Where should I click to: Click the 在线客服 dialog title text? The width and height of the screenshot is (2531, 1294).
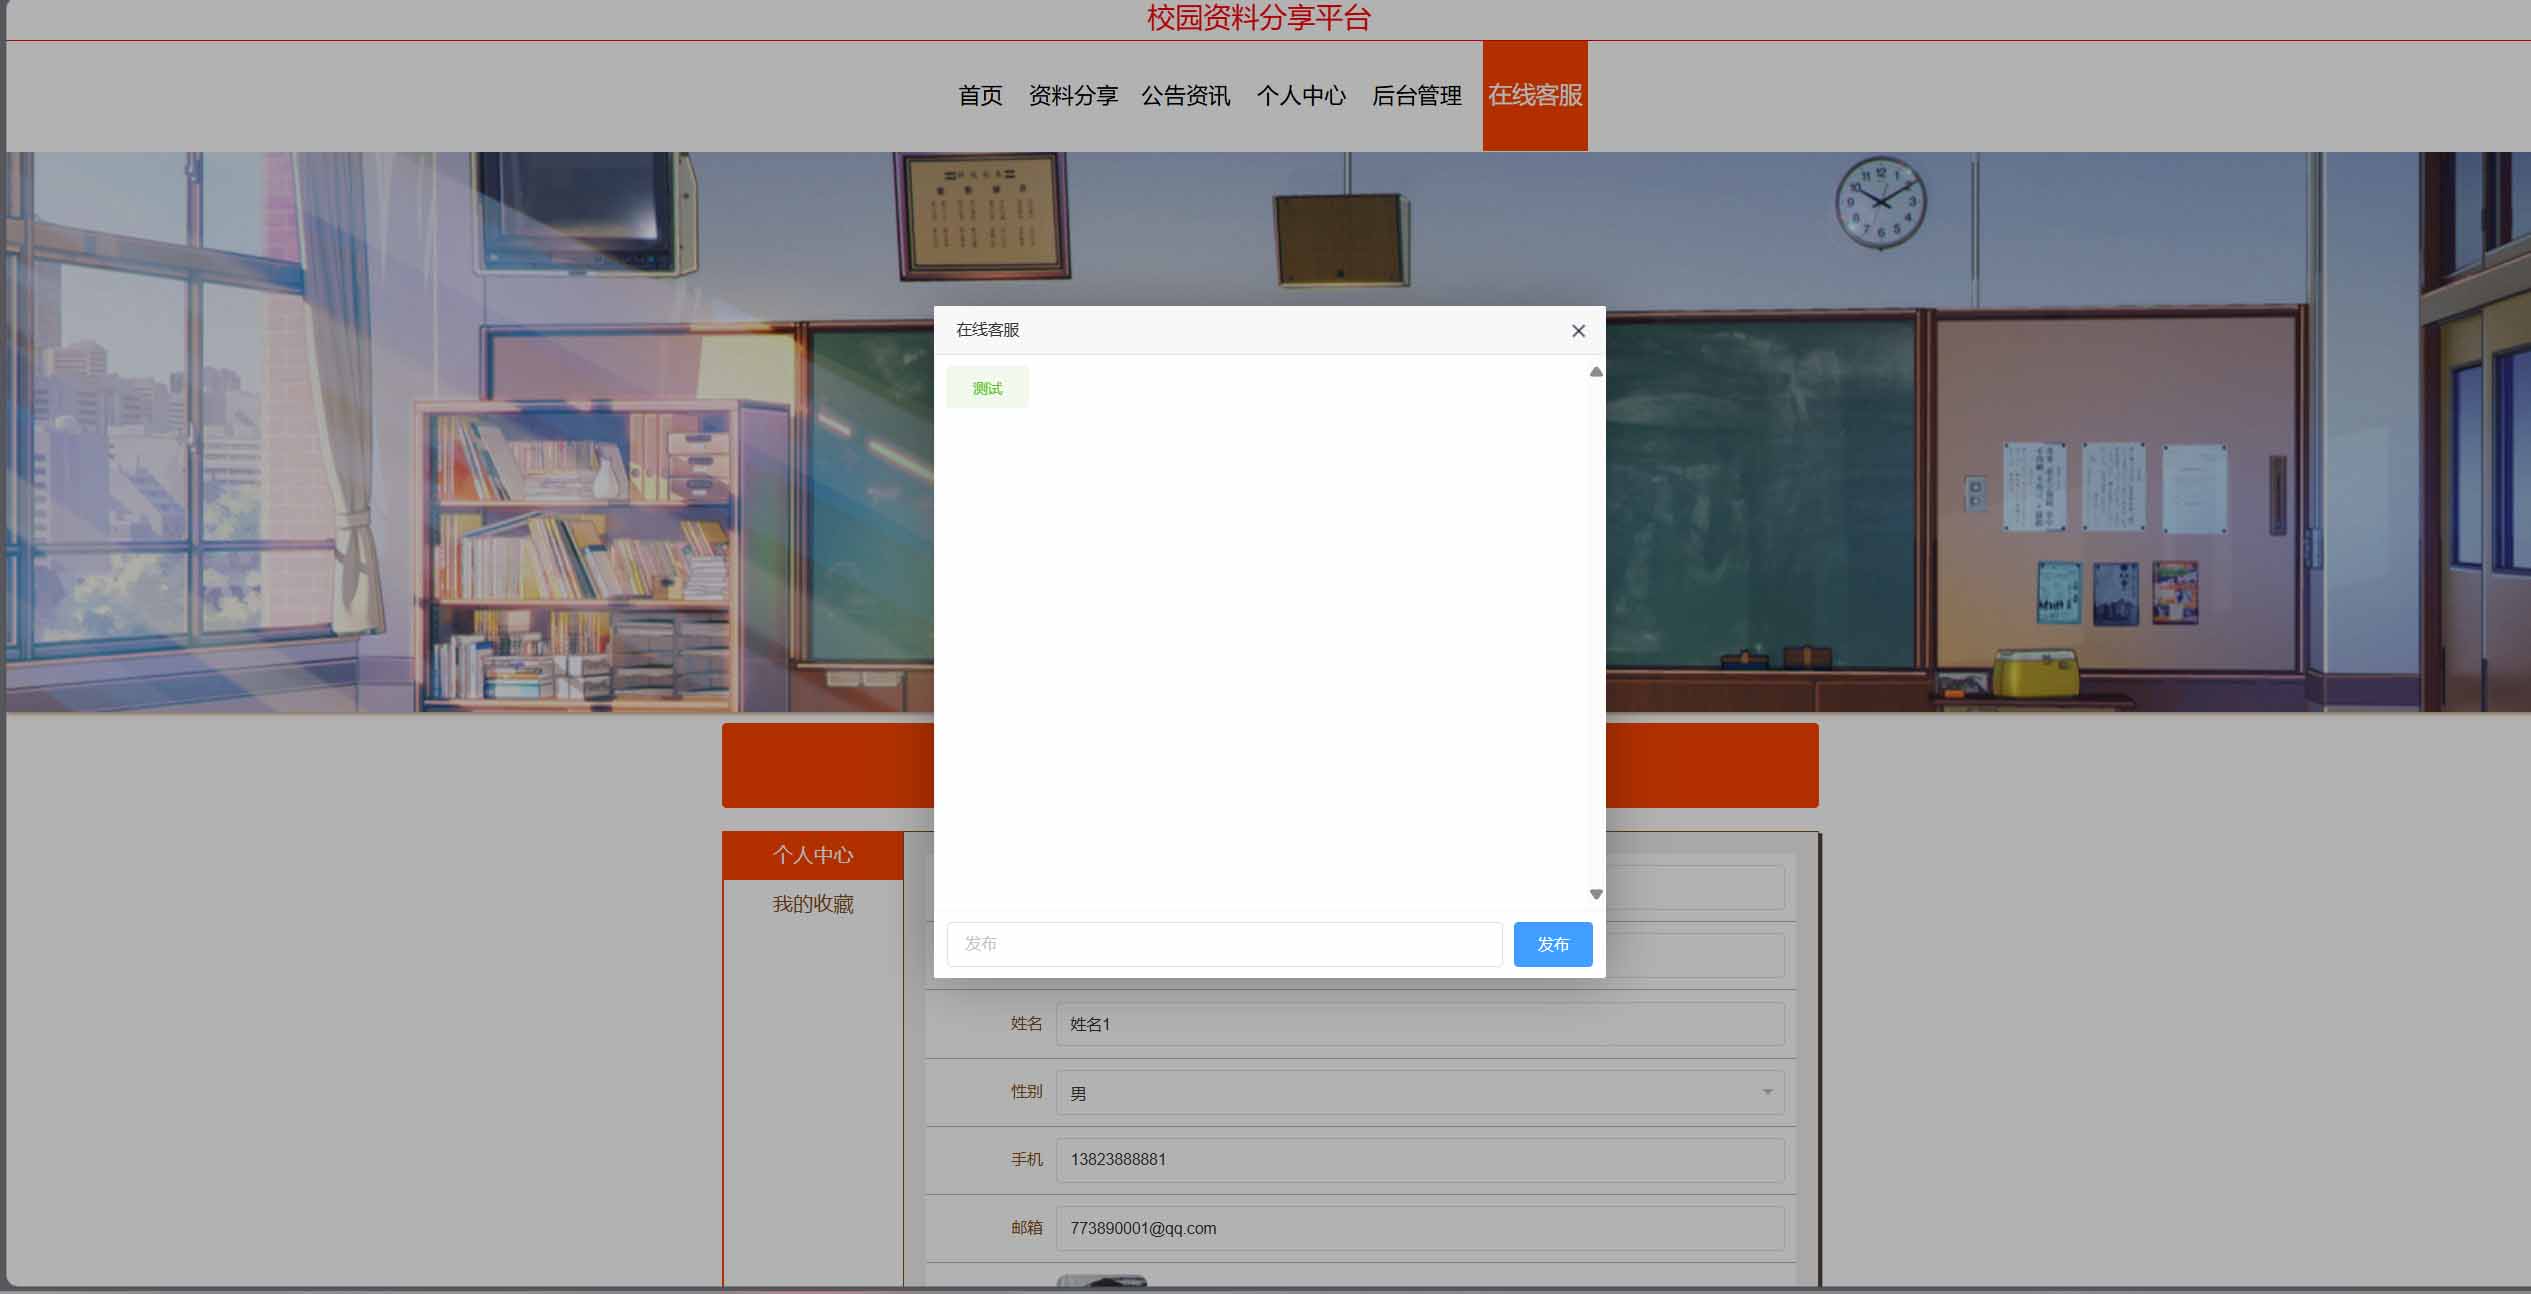coord(987,330)
